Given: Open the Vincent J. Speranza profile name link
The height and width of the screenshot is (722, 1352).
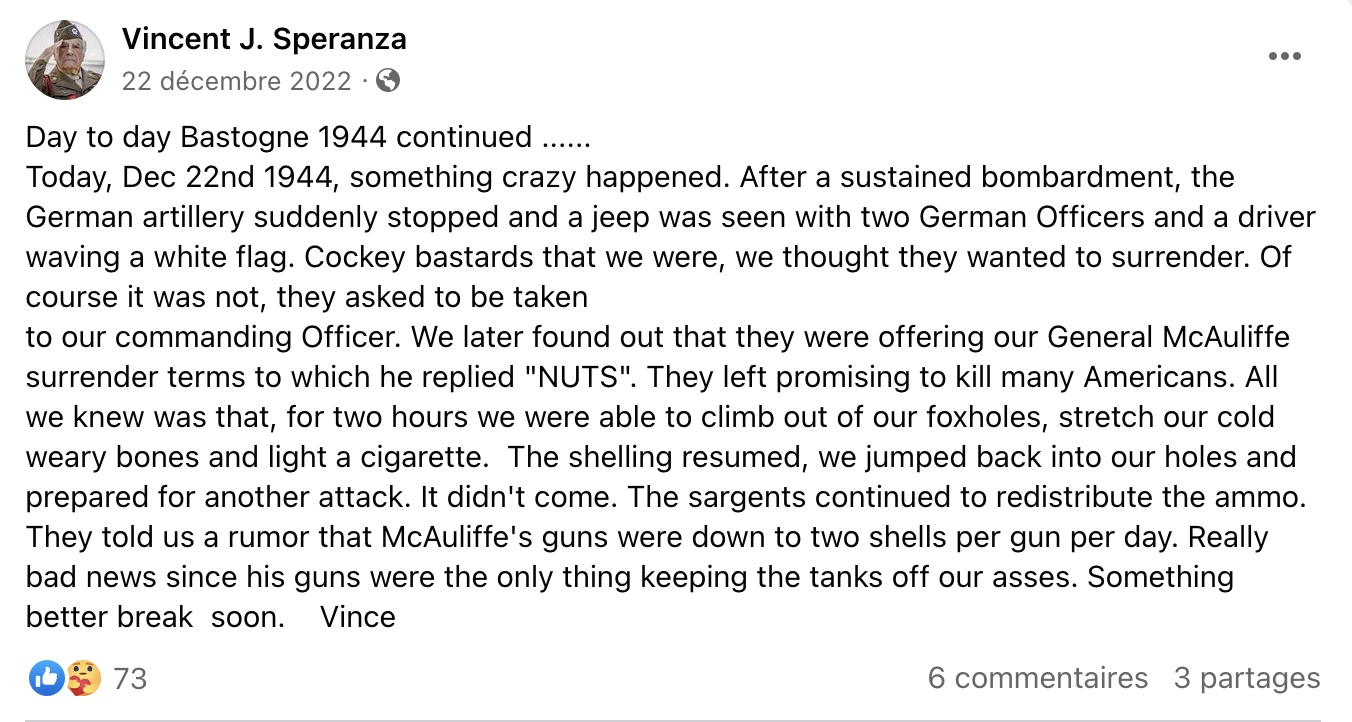Looking at the screenshot, I should (x=264, y=39).
